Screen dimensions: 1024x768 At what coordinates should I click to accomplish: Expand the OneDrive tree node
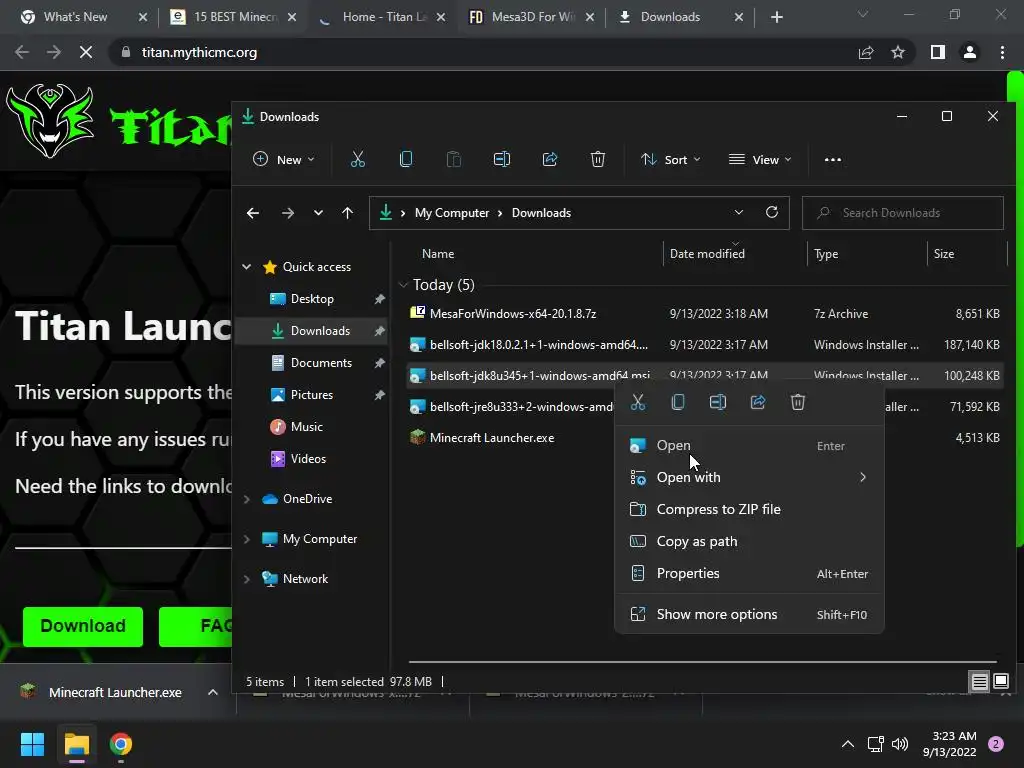point(247,499)
